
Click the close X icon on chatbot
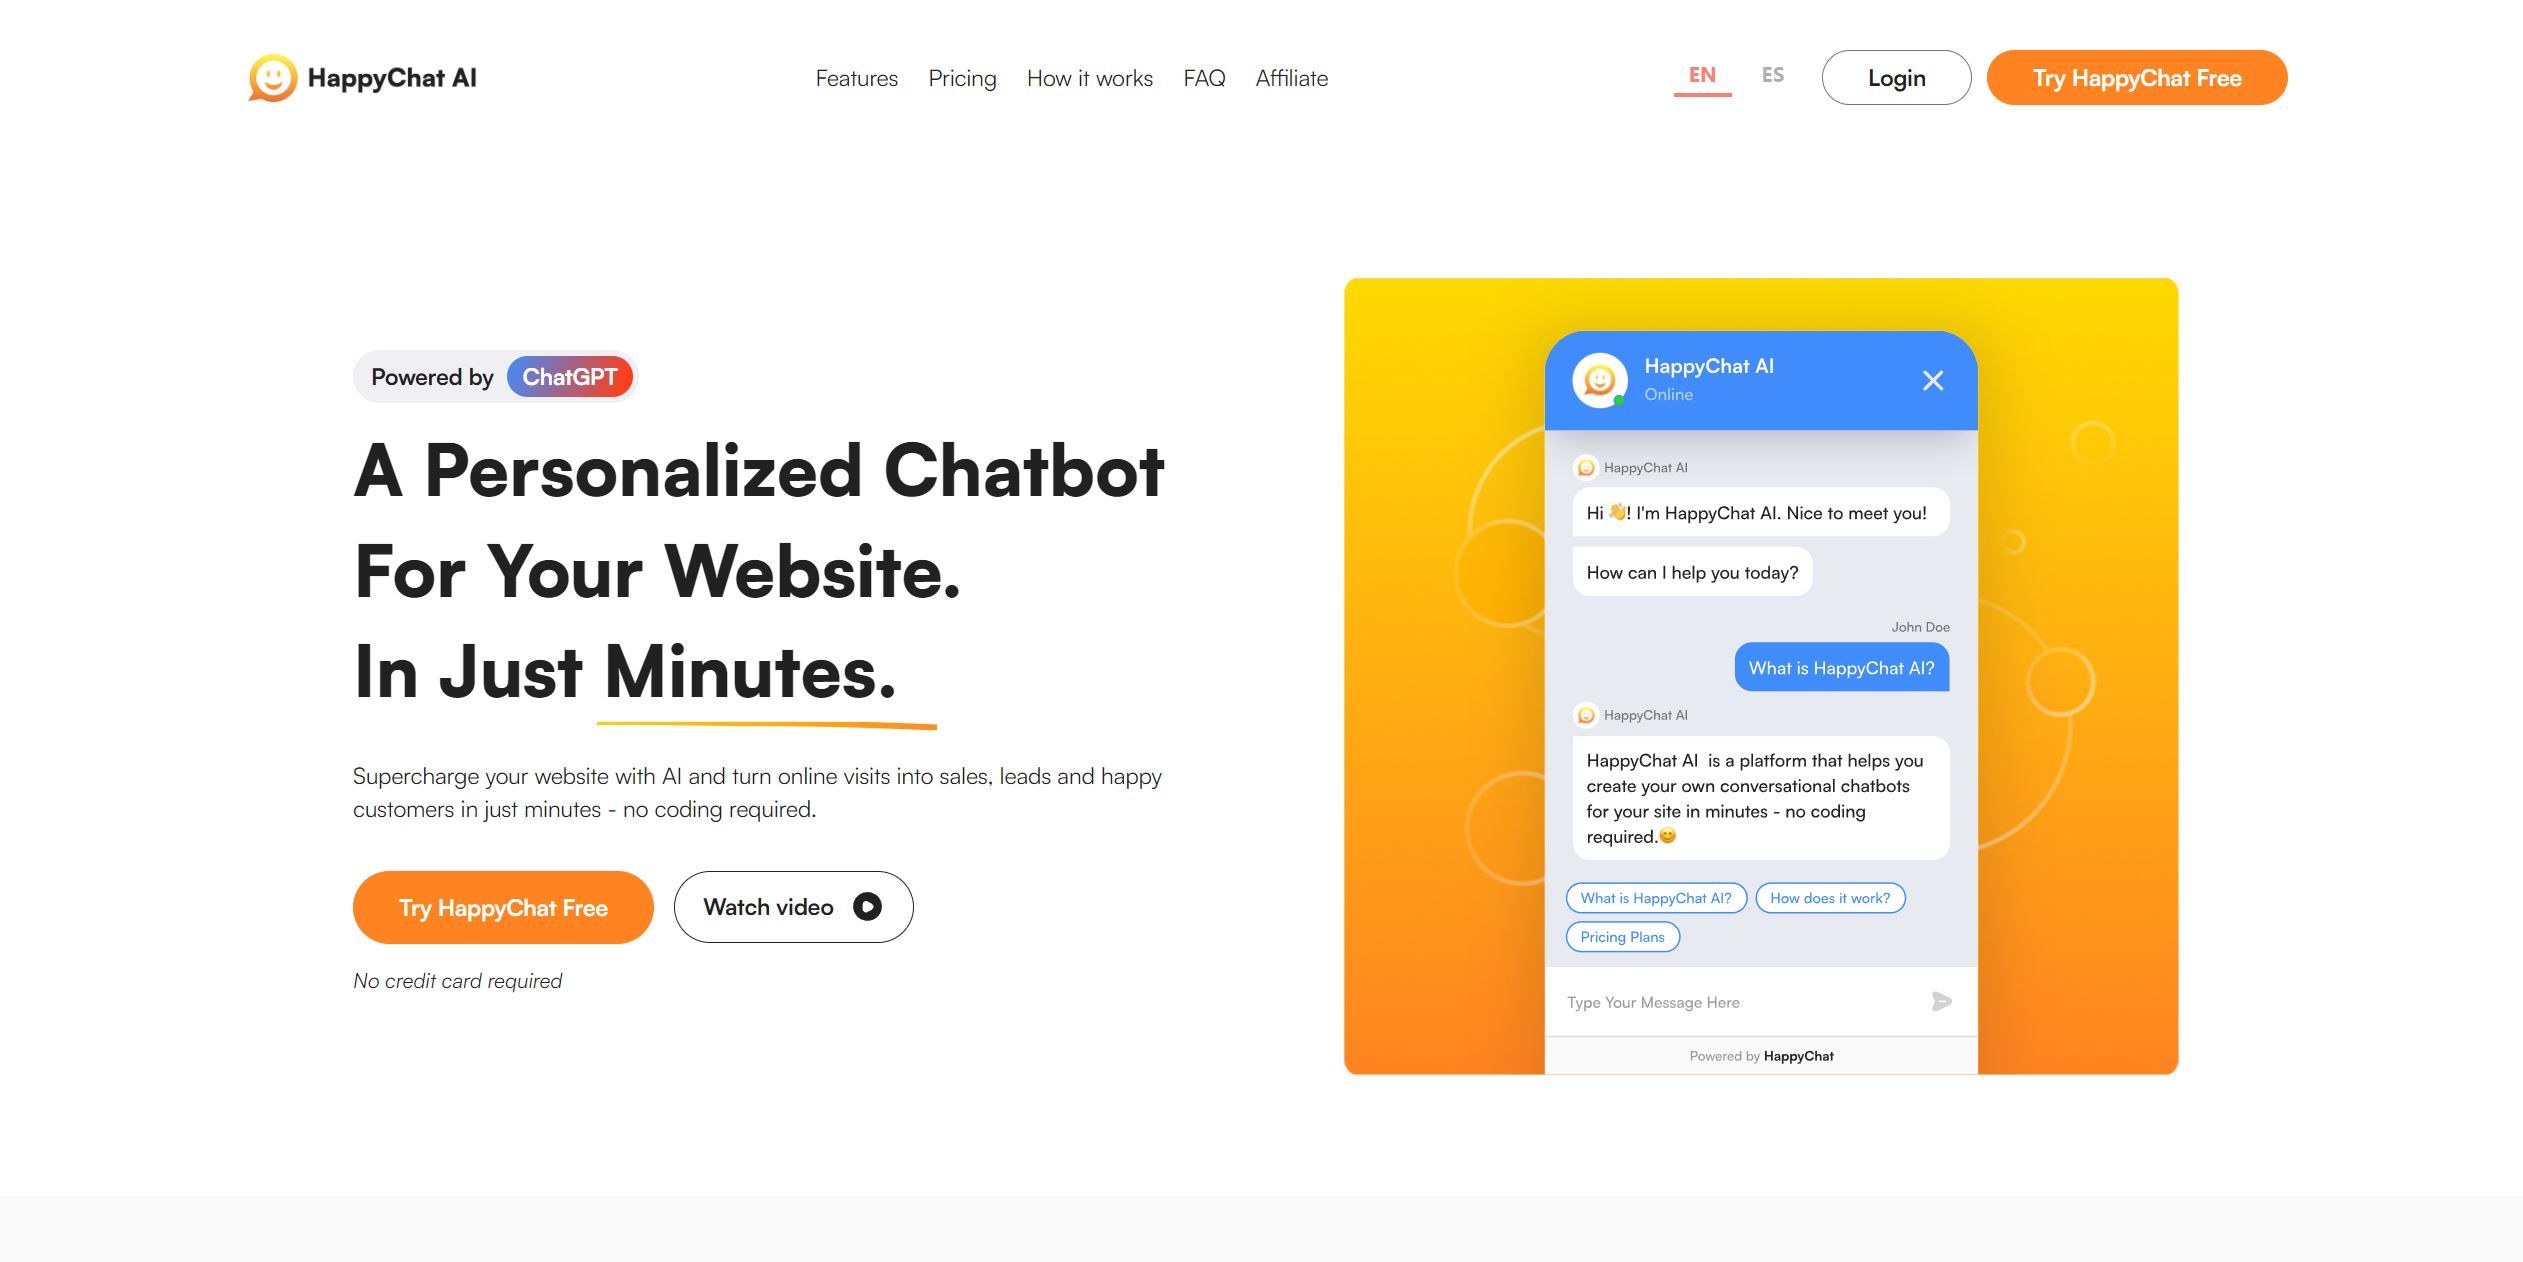(1931, 380)
